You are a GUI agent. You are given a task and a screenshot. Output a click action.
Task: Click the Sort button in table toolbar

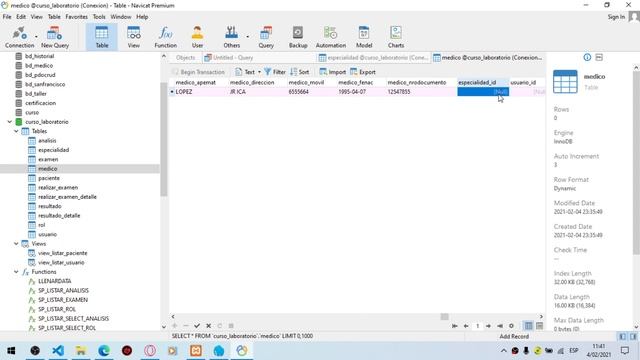[300, 72]
